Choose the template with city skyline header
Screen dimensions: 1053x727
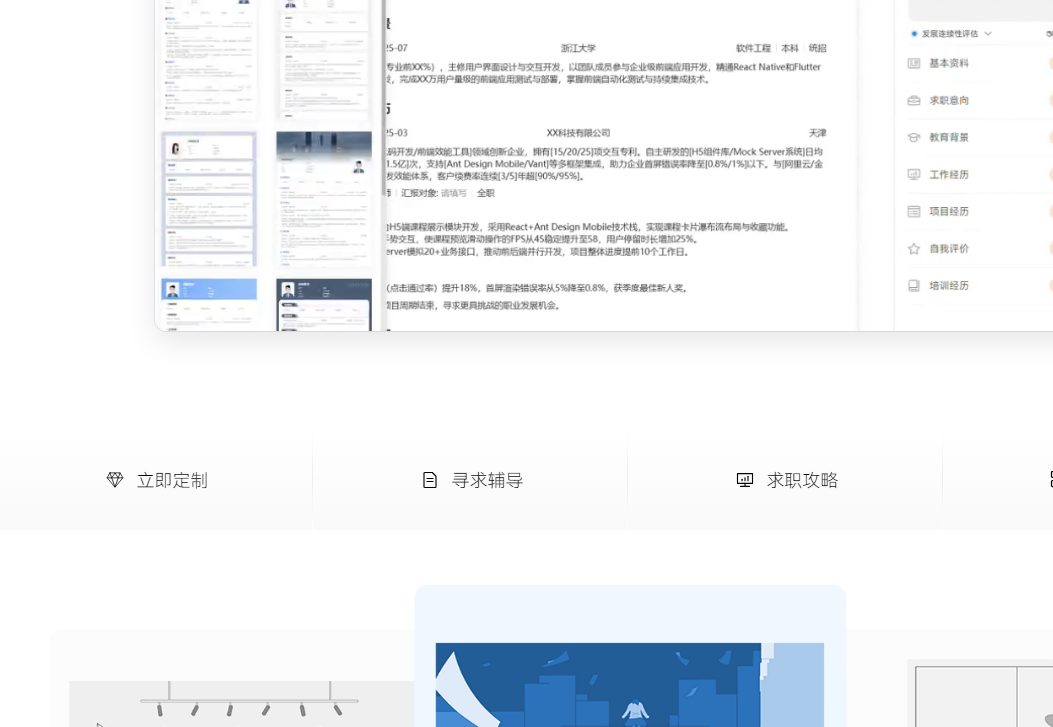pos(324,199)
